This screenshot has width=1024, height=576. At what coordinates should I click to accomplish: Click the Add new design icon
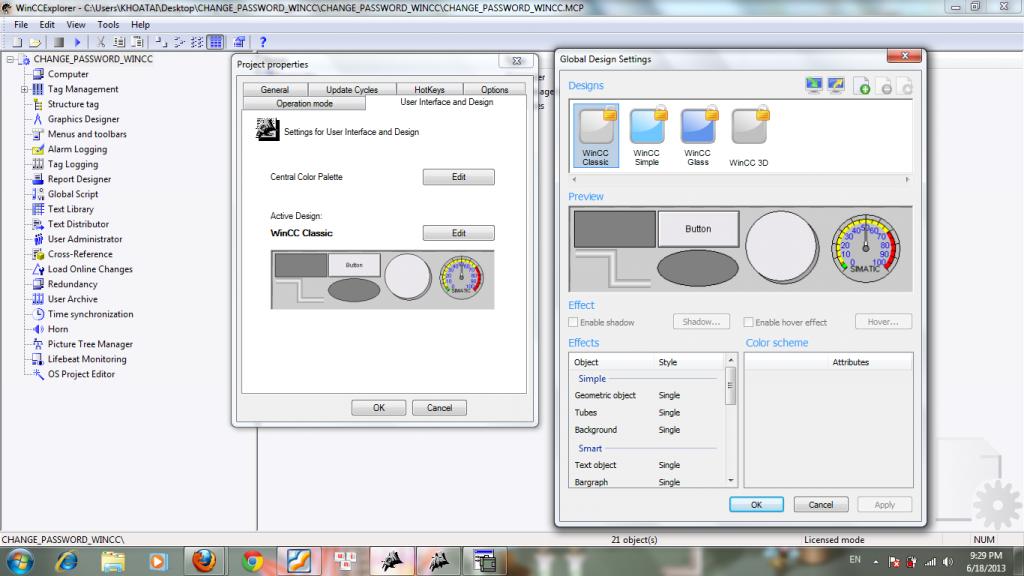click(861, 87)
